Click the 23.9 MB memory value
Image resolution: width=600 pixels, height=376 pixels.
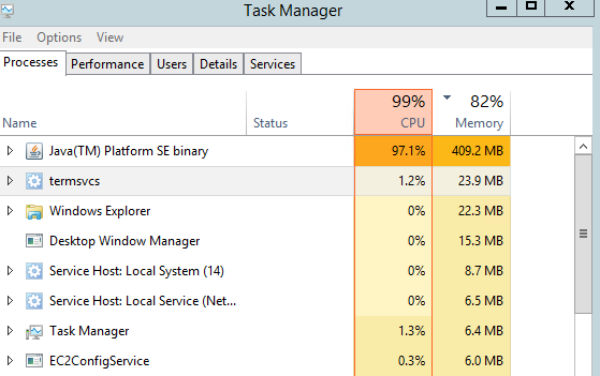[481, 181]
